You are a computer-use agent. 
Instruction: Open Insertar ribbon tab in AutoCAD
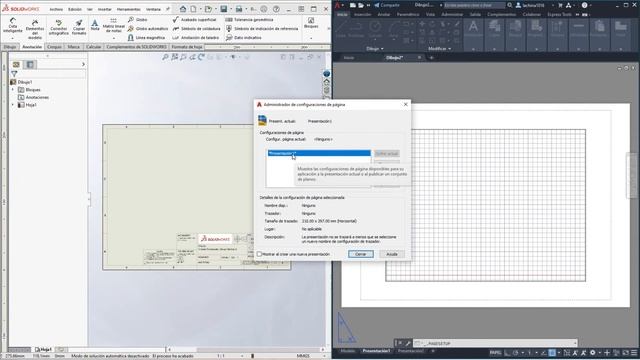point(362,14)
